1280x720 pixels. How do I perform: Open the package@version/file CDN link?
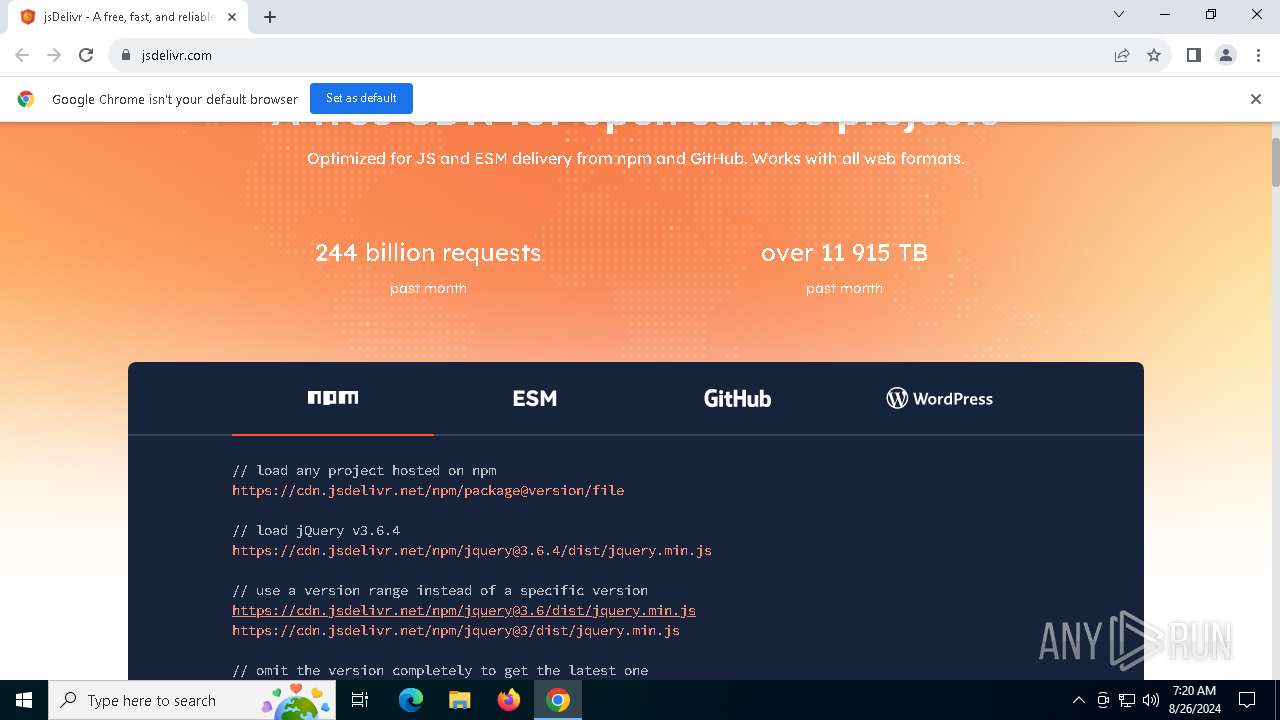428,490
